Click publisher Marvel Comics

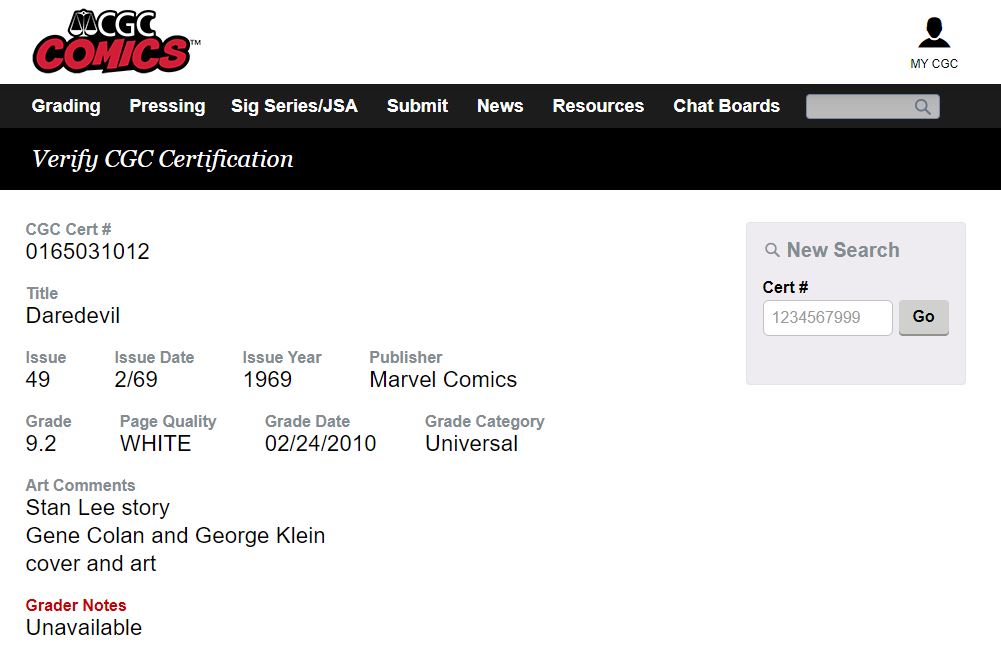(x=443, y=379)
